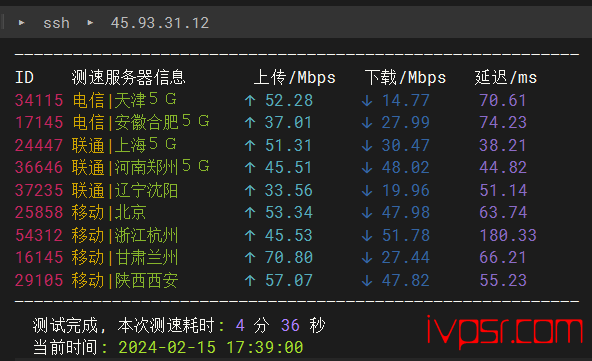Screen dimensions: 592x361
Task: Click the arrow icon before ssh
Action: click(x=22, y=23)
